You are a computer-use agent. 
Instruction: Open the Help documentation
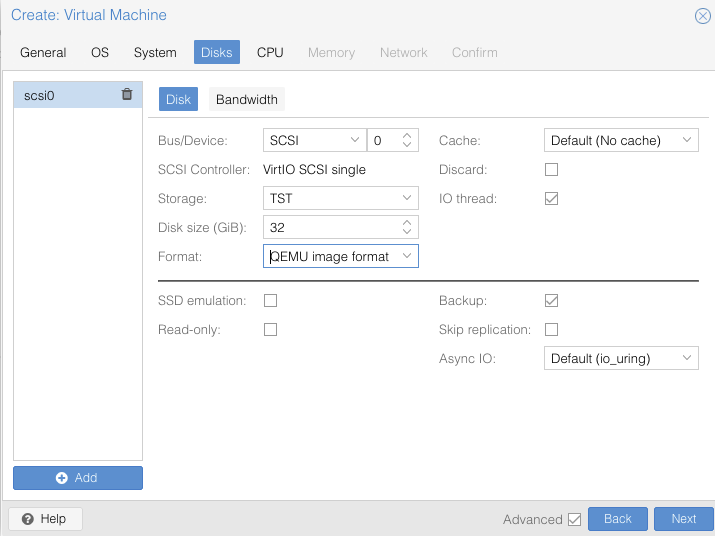pyautogui.click(x=45, y=519)
